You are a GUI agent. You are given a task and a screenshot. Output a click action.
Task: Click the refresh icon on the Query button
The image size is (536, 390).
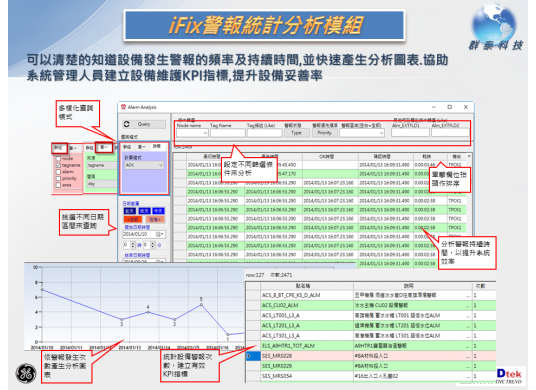click(127, 124)
